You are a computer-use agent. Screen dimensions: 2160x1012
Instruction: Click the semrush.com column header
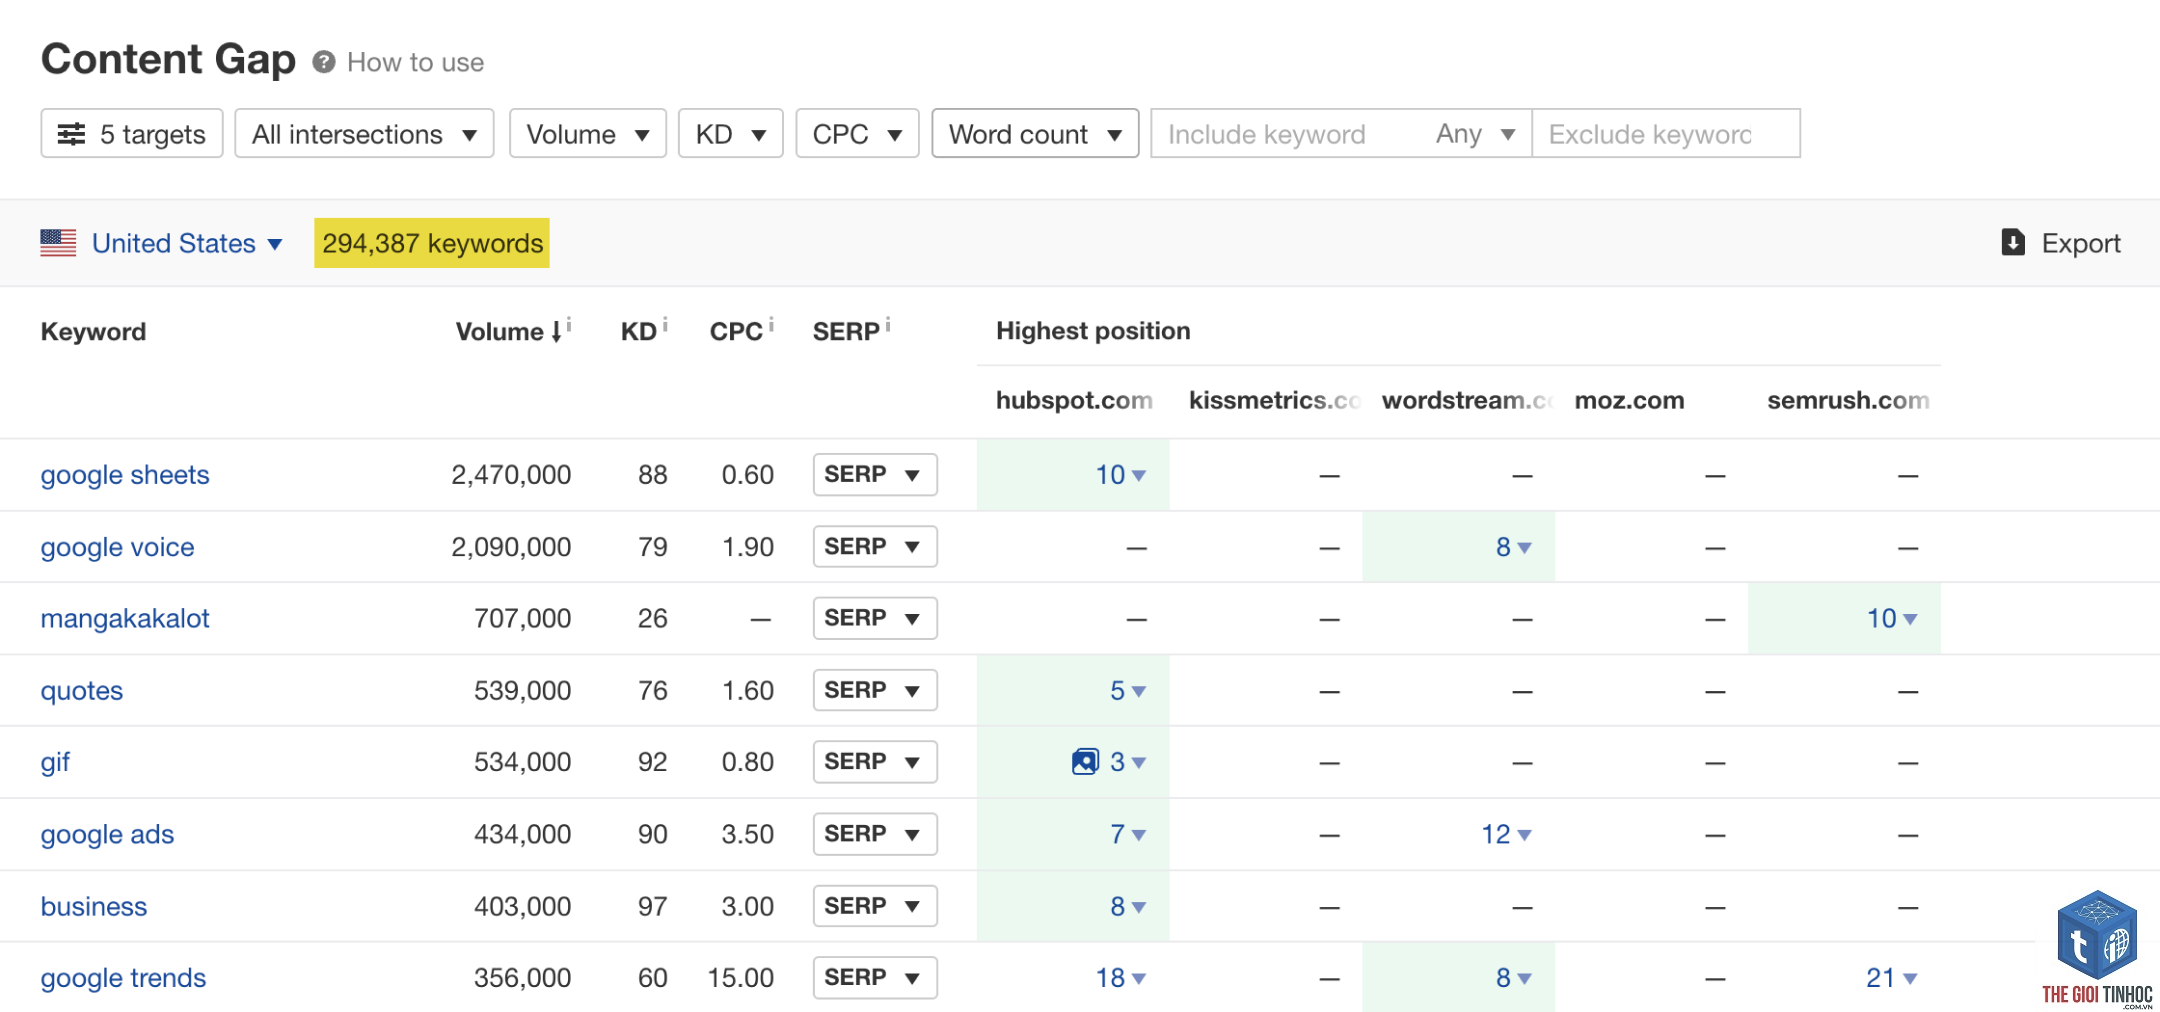1848,400
